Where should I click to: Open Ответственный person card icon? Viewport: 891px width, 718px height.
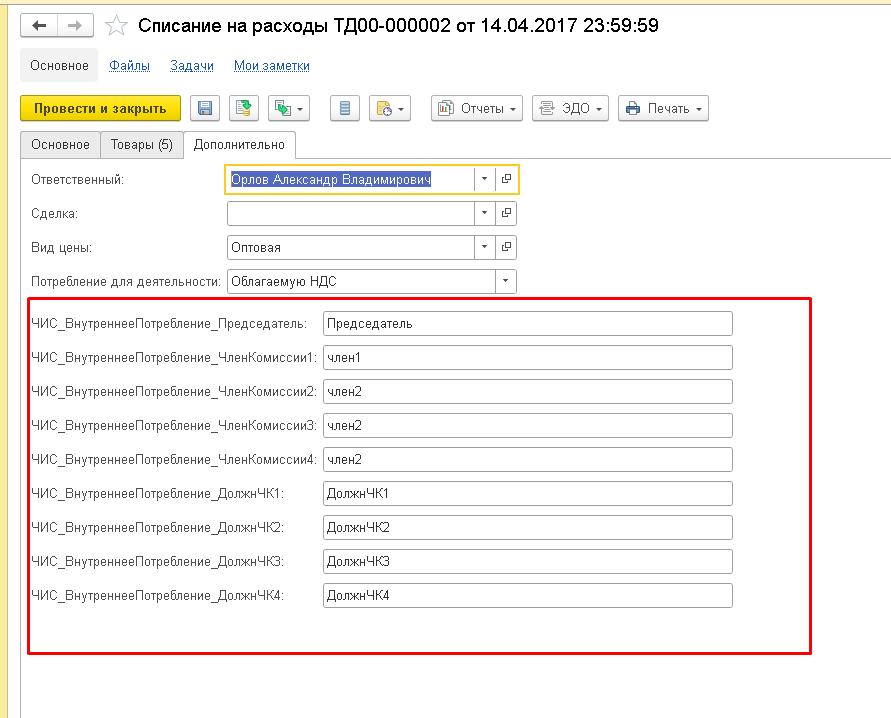point(506,179)
